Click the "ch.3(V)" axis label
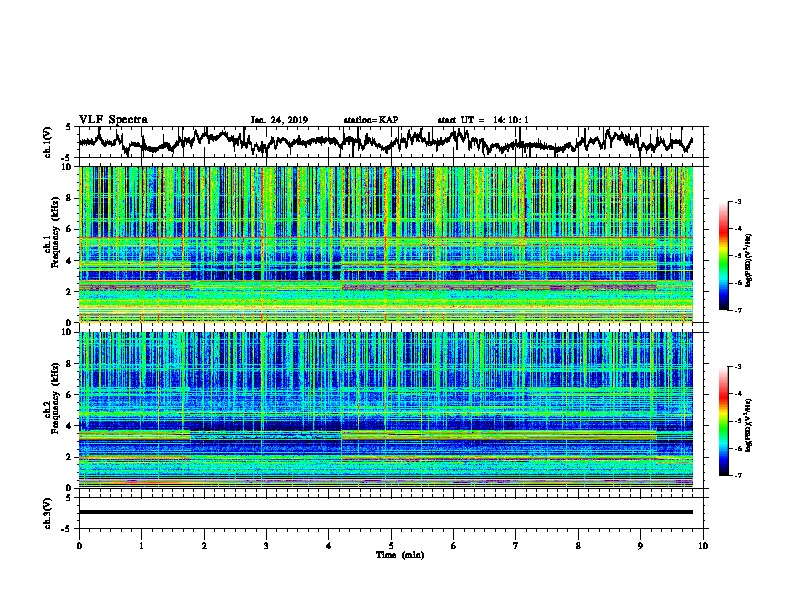Screen dimensions: 792x612 pos(48,513)
